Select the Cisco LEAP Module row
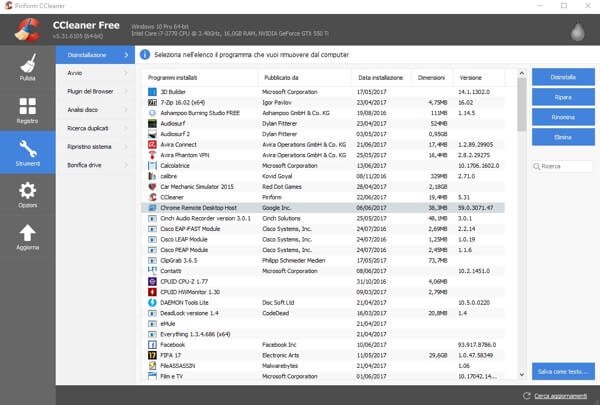Viewport: 600px width, 405px height. (x=323, y=239)
